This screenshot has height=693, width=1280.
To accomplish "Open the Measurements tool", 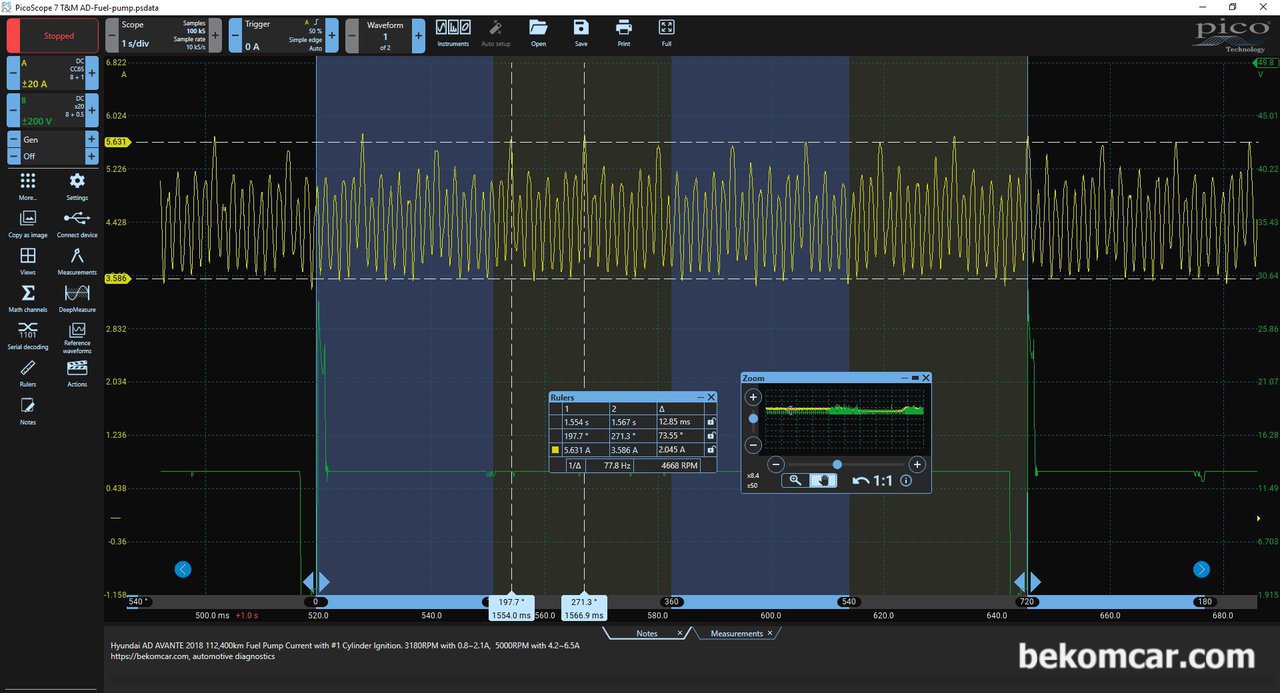I will (x=77, y=260).
